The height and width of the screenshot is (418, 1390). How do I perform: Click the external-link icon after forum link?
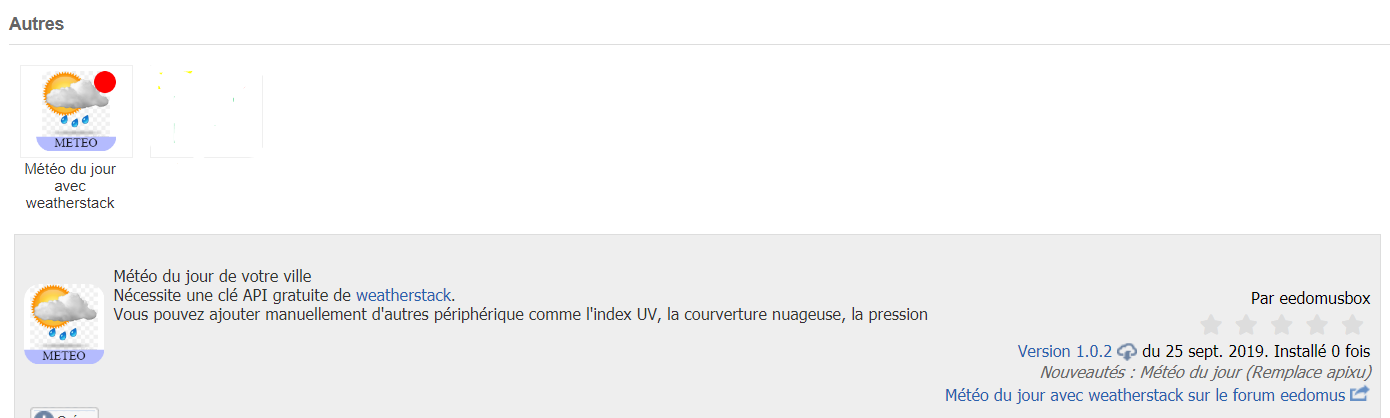point(1359,394)
